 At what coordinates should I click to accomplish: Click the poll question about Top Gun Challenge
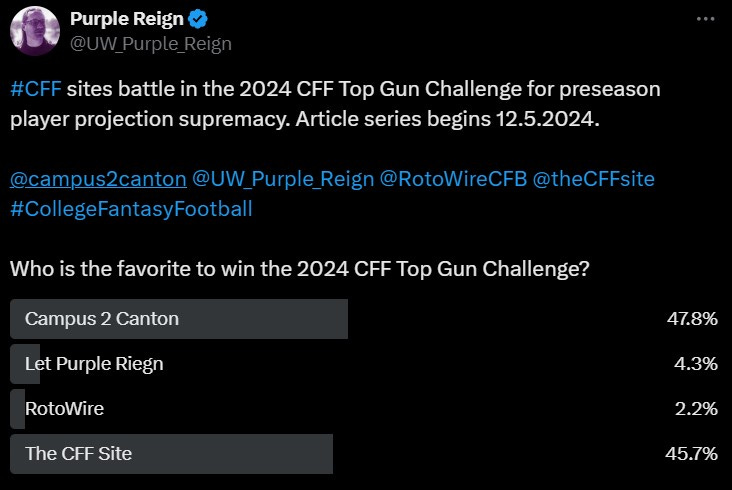tap(300, 269)
